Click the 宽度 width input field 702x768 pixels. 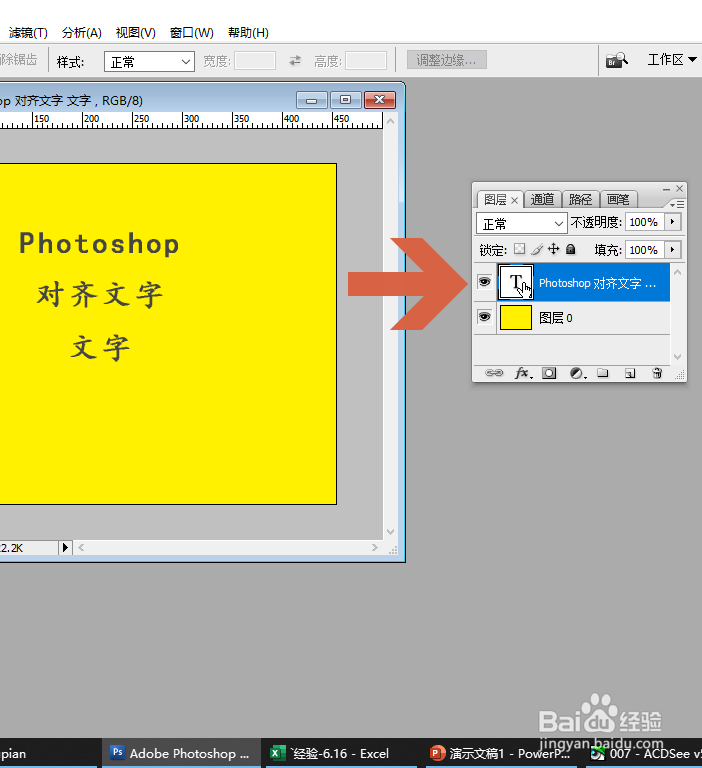(255, 61)
